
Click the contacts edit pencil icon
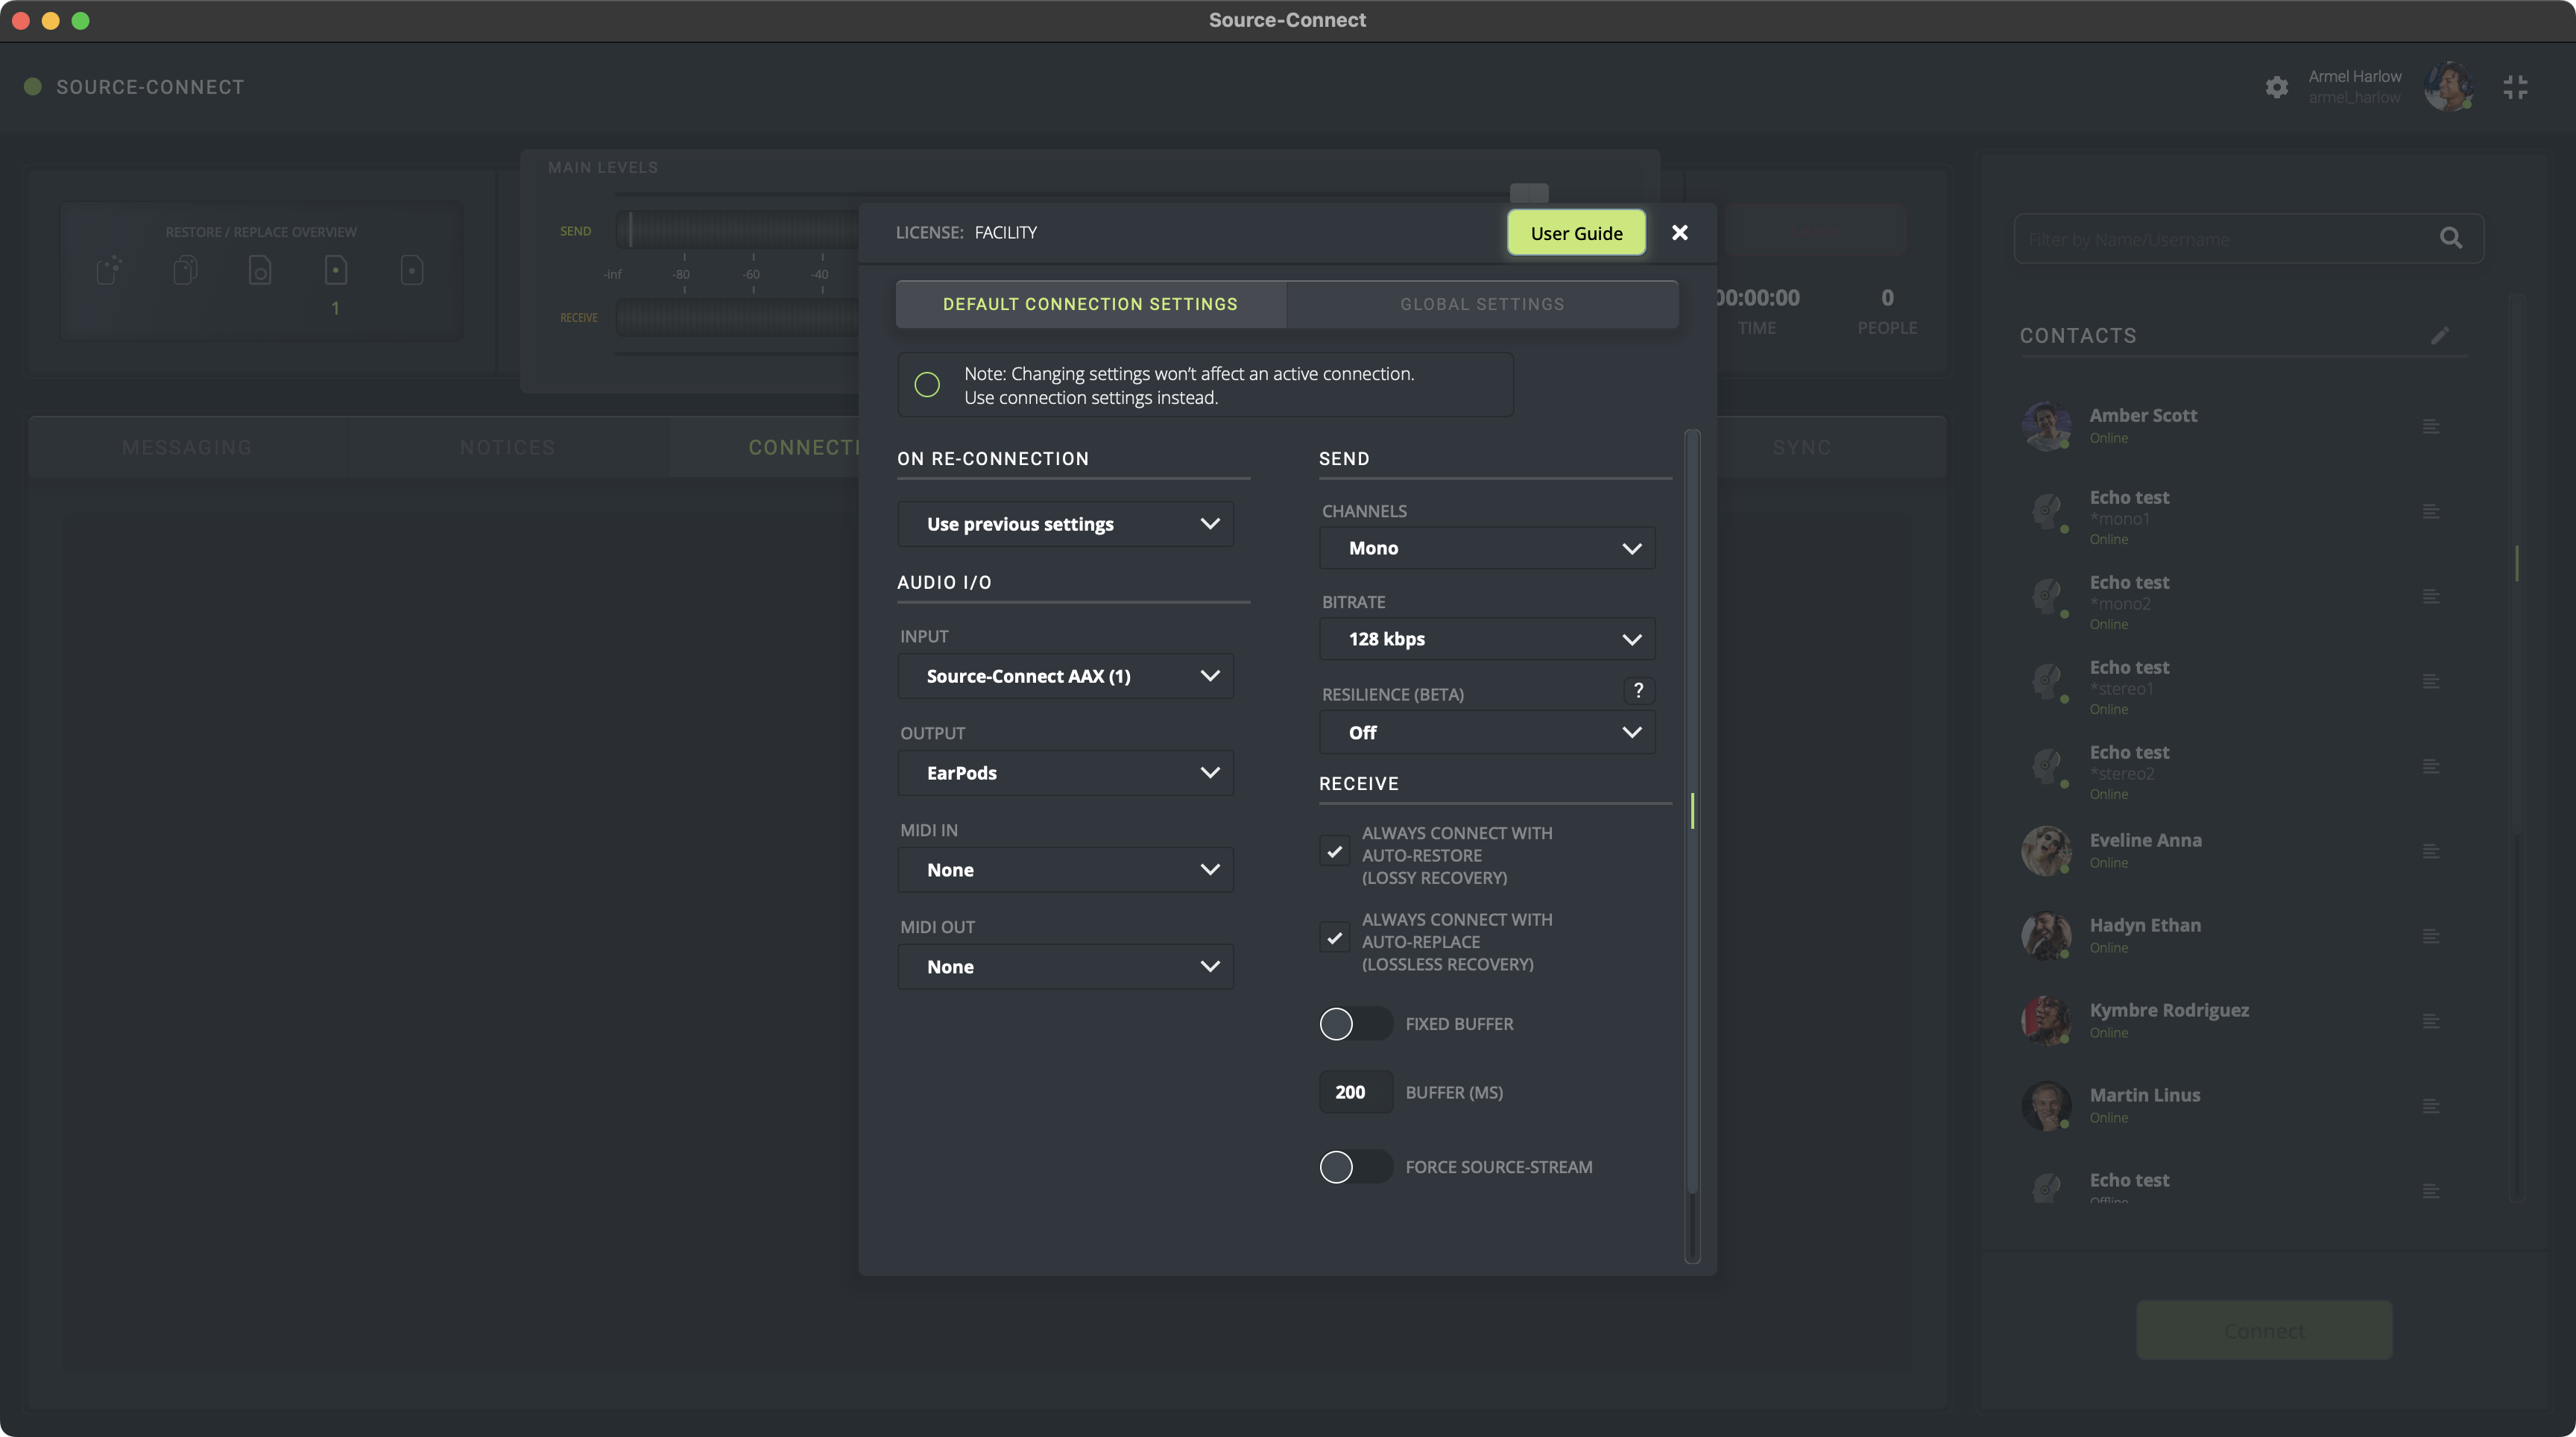pos(2440,335)
